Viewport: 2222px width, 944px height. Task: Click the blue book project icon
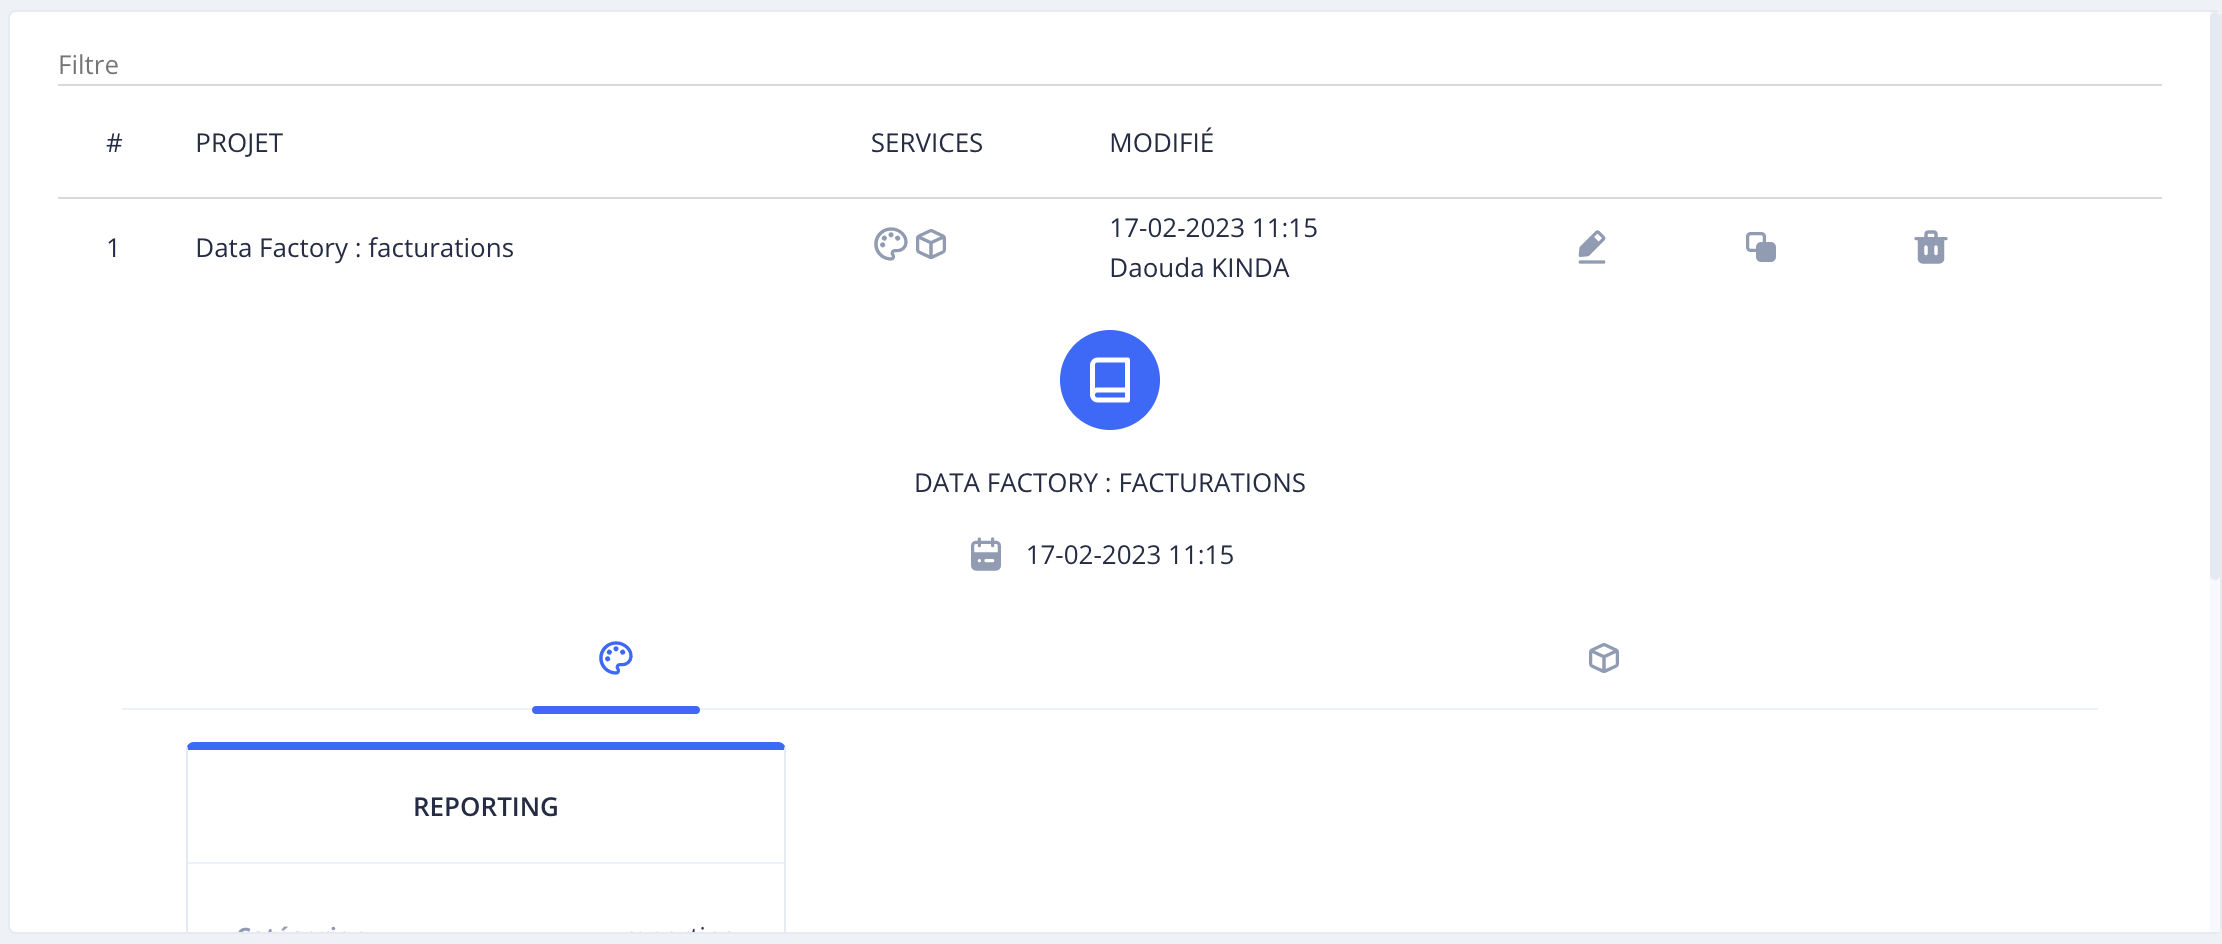pos(1109,380)
